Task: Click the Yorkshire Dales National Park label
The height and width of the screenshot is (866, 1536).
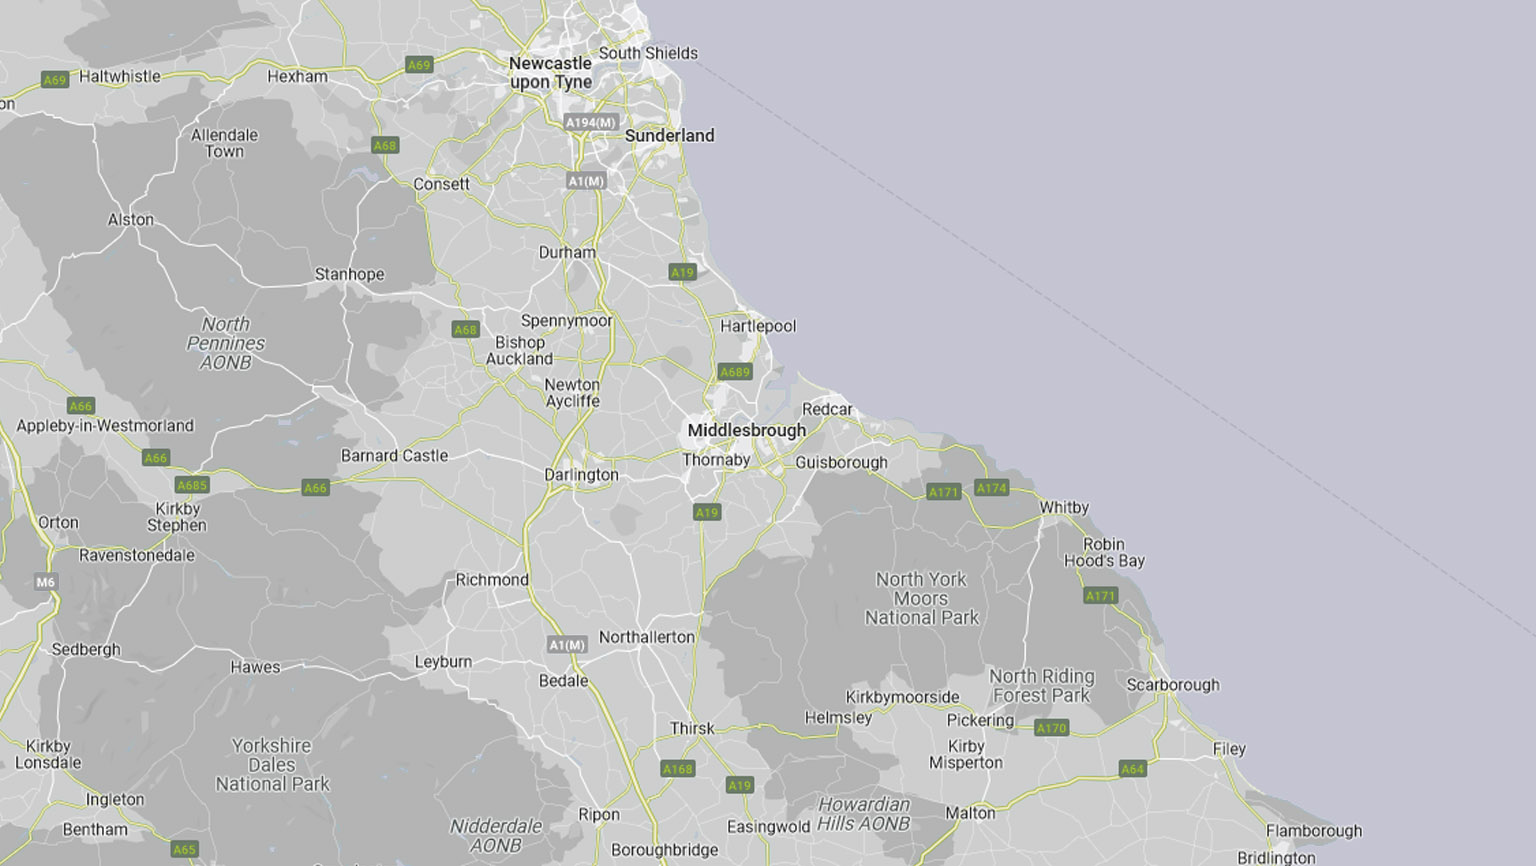Action: tap(272, 765)
